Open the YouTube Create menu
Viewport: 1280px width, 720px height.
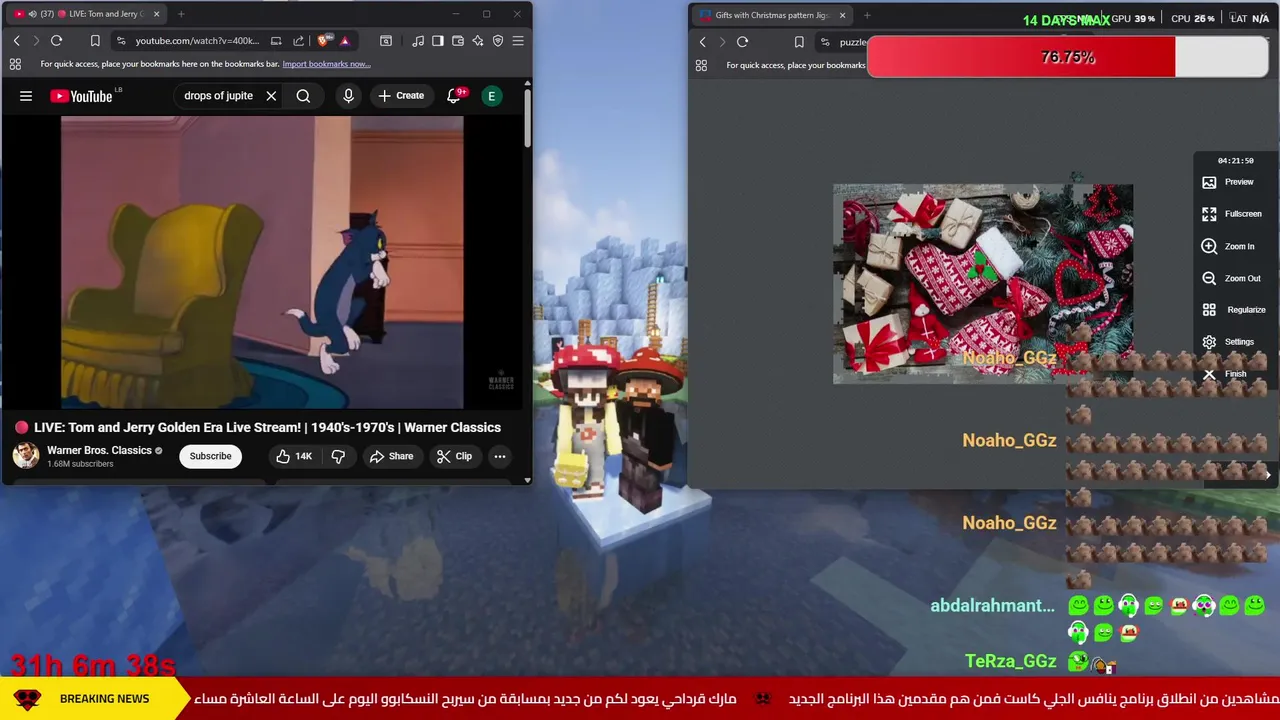(401, 96)
